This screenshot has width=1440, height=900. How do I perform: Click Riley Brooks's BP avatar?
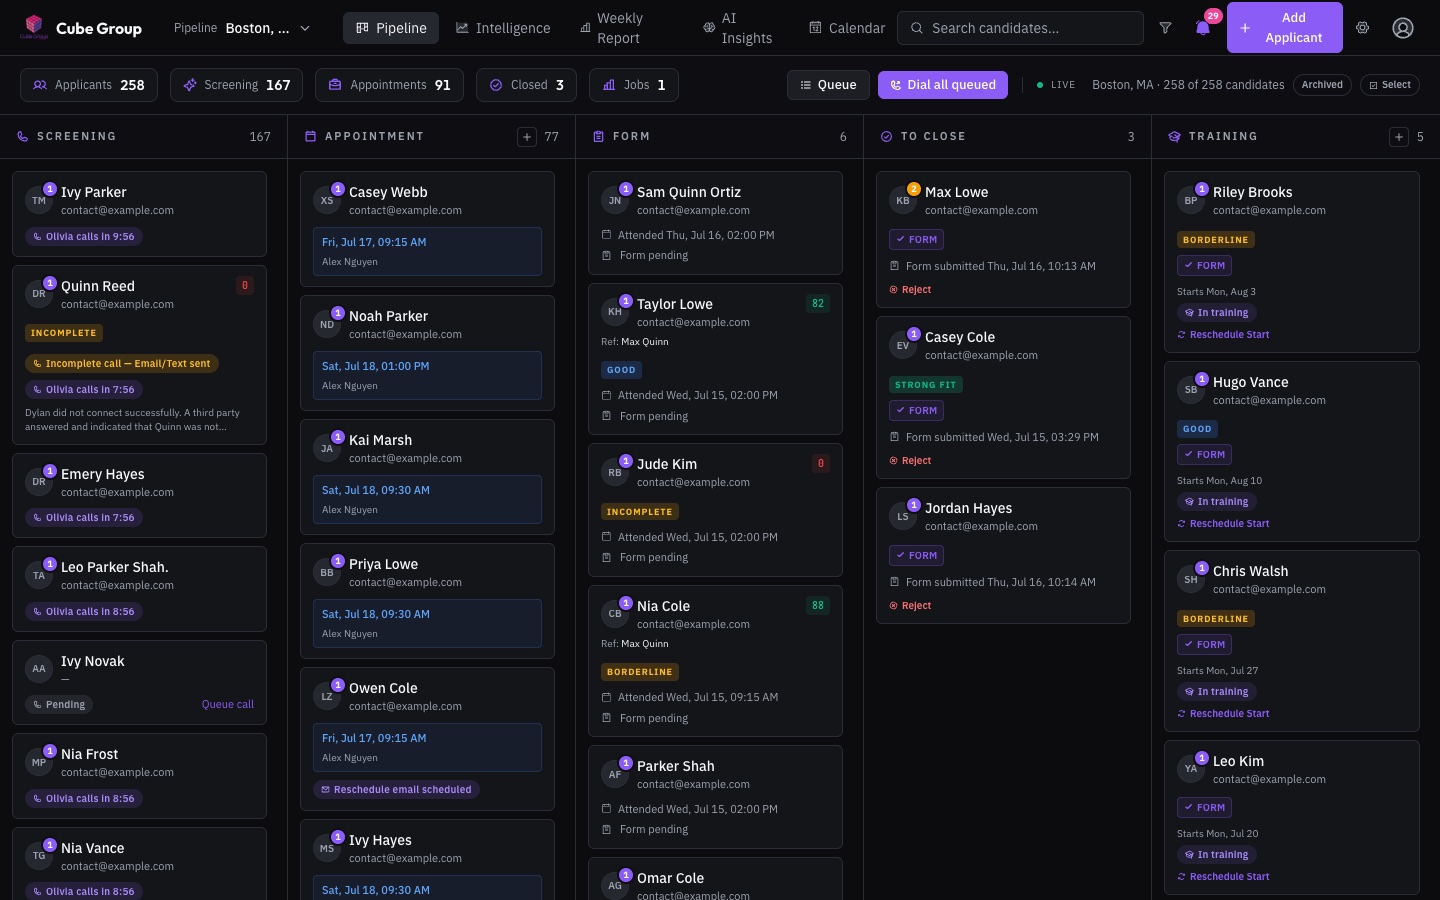point(1191,200)
